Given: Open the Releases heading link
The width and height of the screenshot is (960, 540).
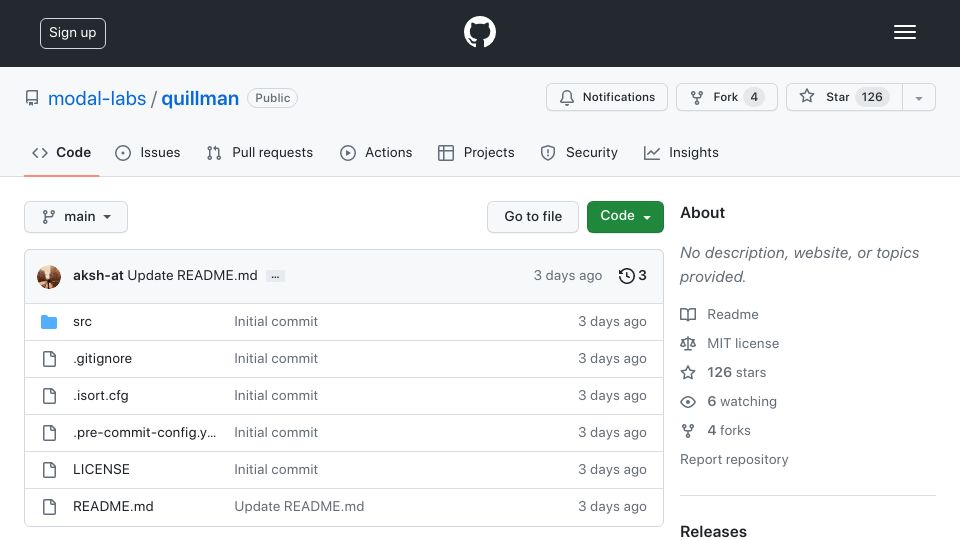Looking at the screenshot, I should point(713,531).
